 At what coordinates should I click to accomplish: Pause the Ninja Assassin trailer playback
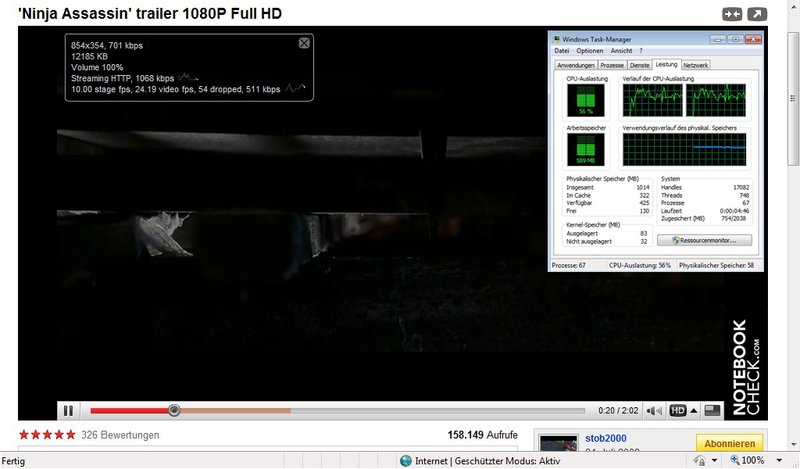[x=68, y=410]
